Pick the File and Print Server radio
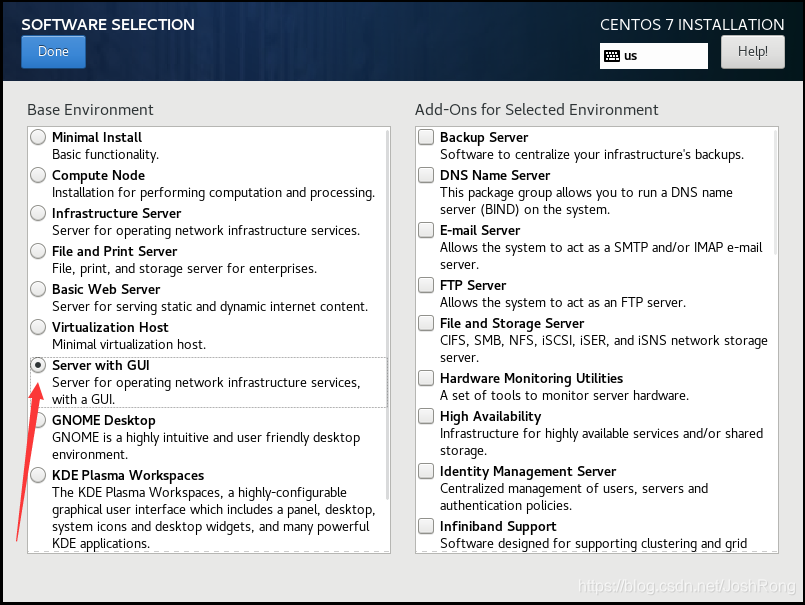The image size is (805, 605). coord(38,251)
